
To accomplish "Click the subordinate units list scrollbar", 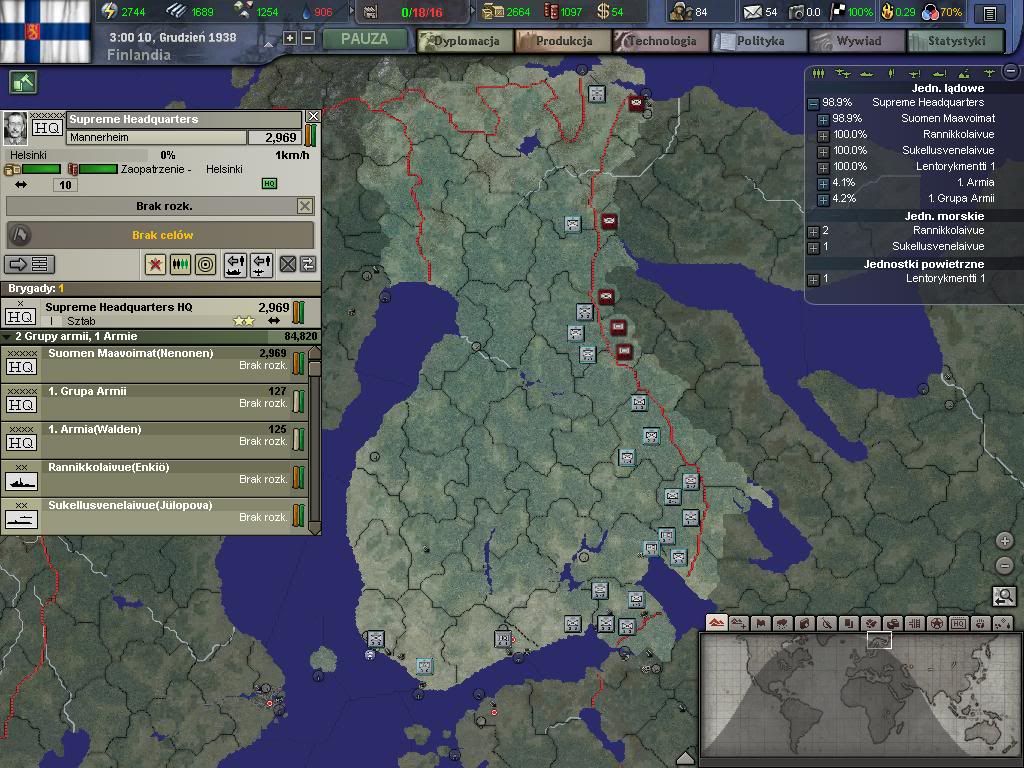I will [x=314, y=441].
